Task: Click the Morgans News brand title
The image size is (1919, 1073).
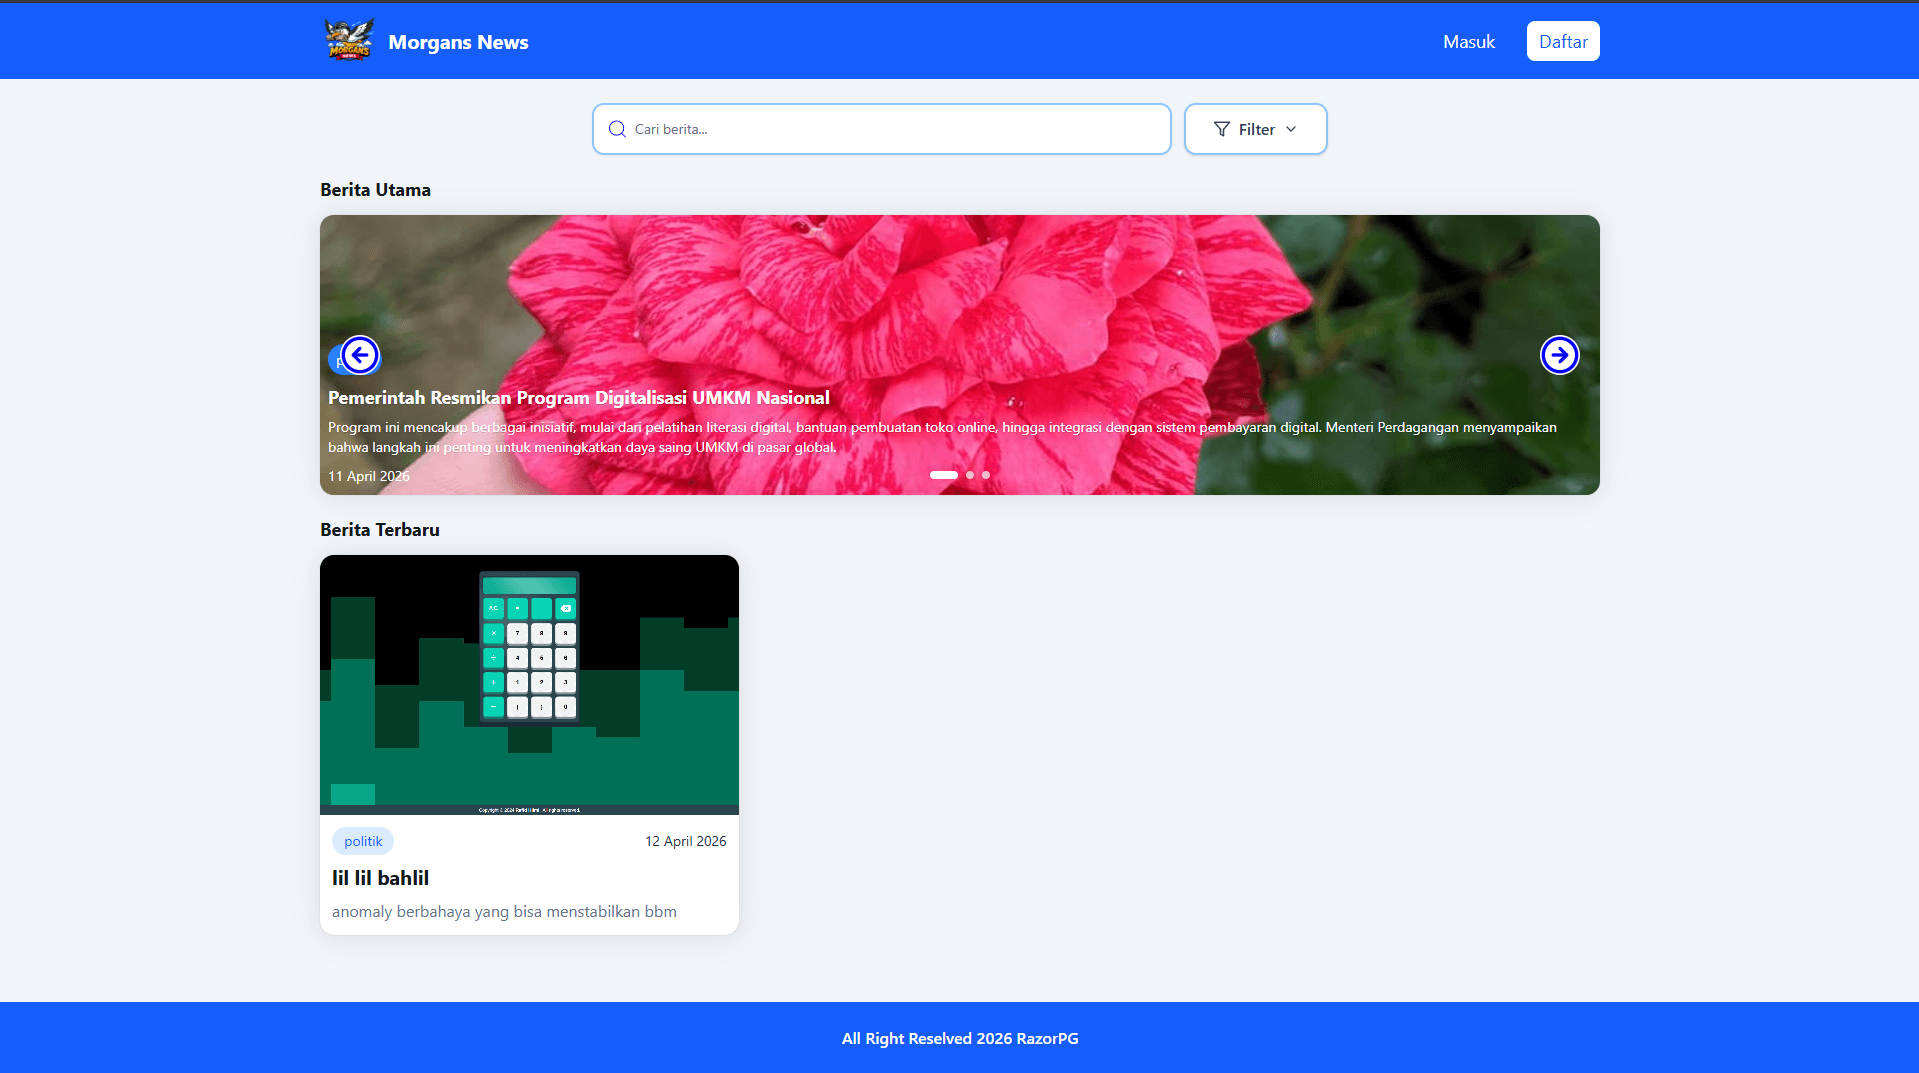Action: 458,42
